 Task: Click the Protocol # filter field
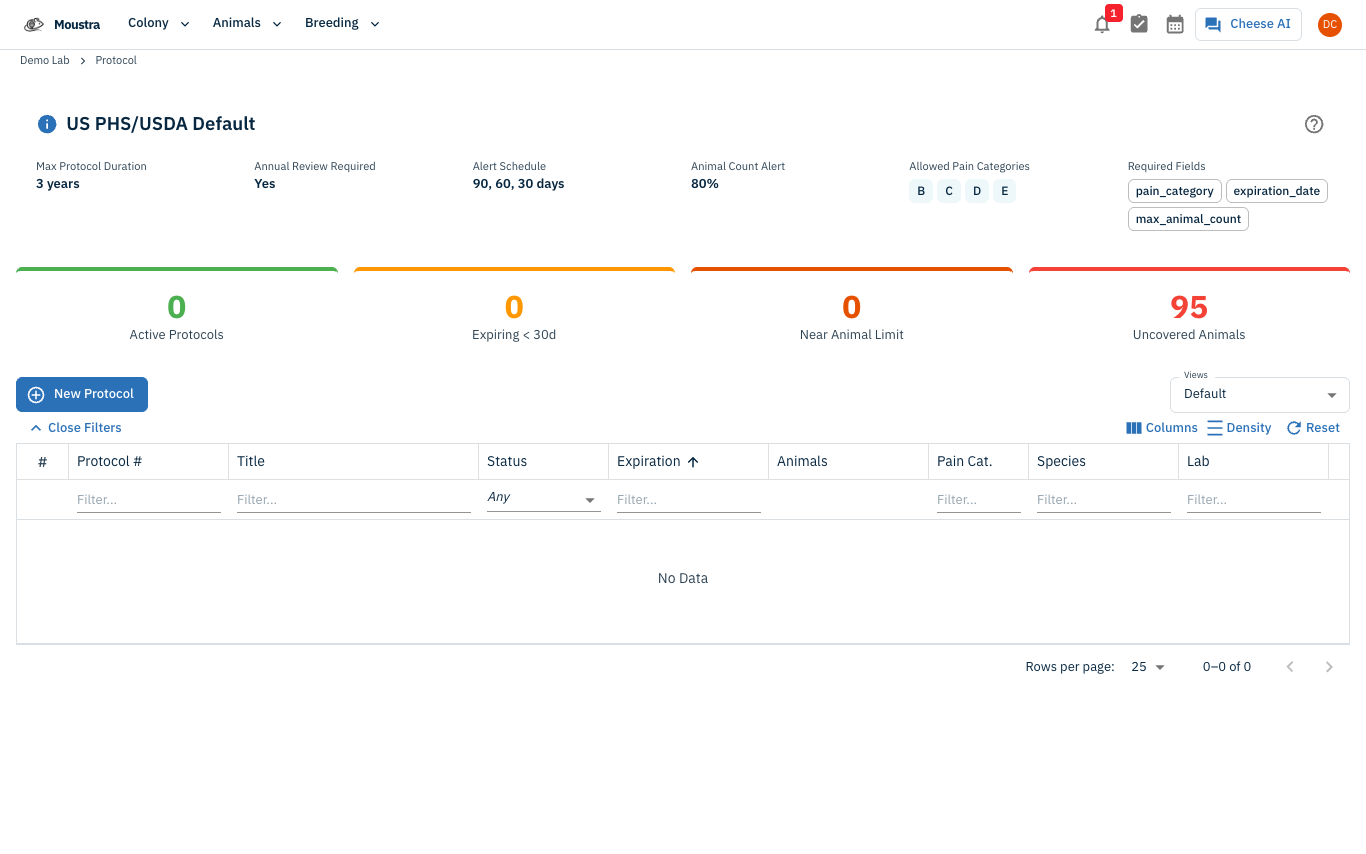click(149, 499)
